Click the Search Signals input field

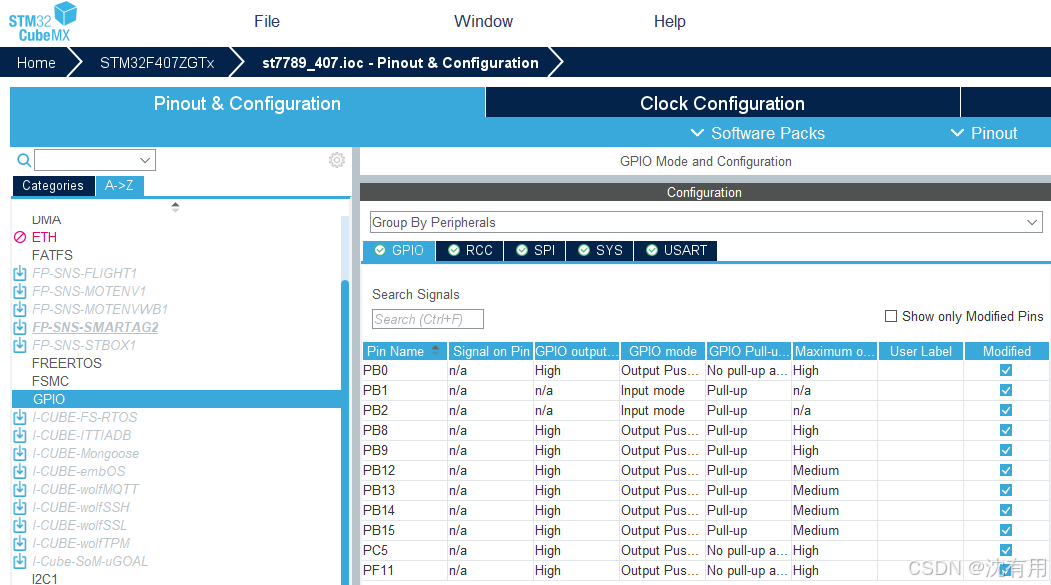[428, 319]
